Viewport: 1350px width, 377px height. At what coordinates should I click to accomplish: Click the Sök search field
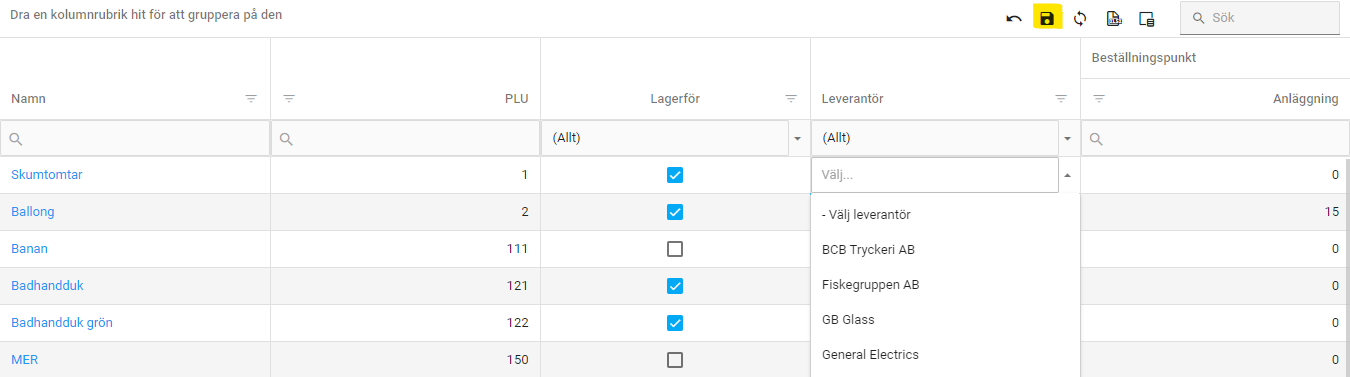tap(1259, 18)
